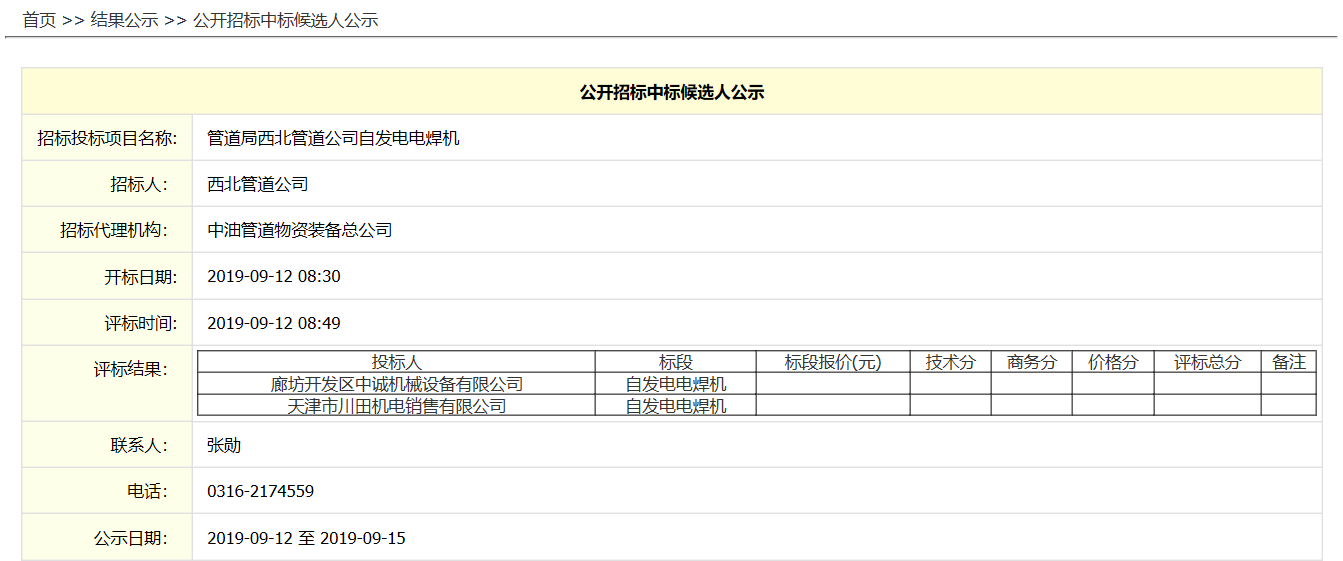Select tenderer value 西北管道公司
Screen dimensions: 1343x561
pos(258,184)
